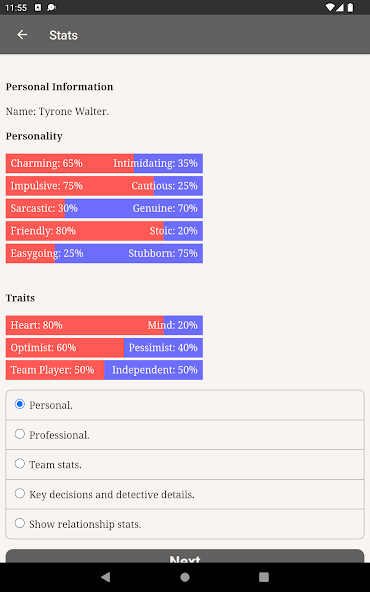Tap the Wi-Fi status bar icon

point(330,7)
